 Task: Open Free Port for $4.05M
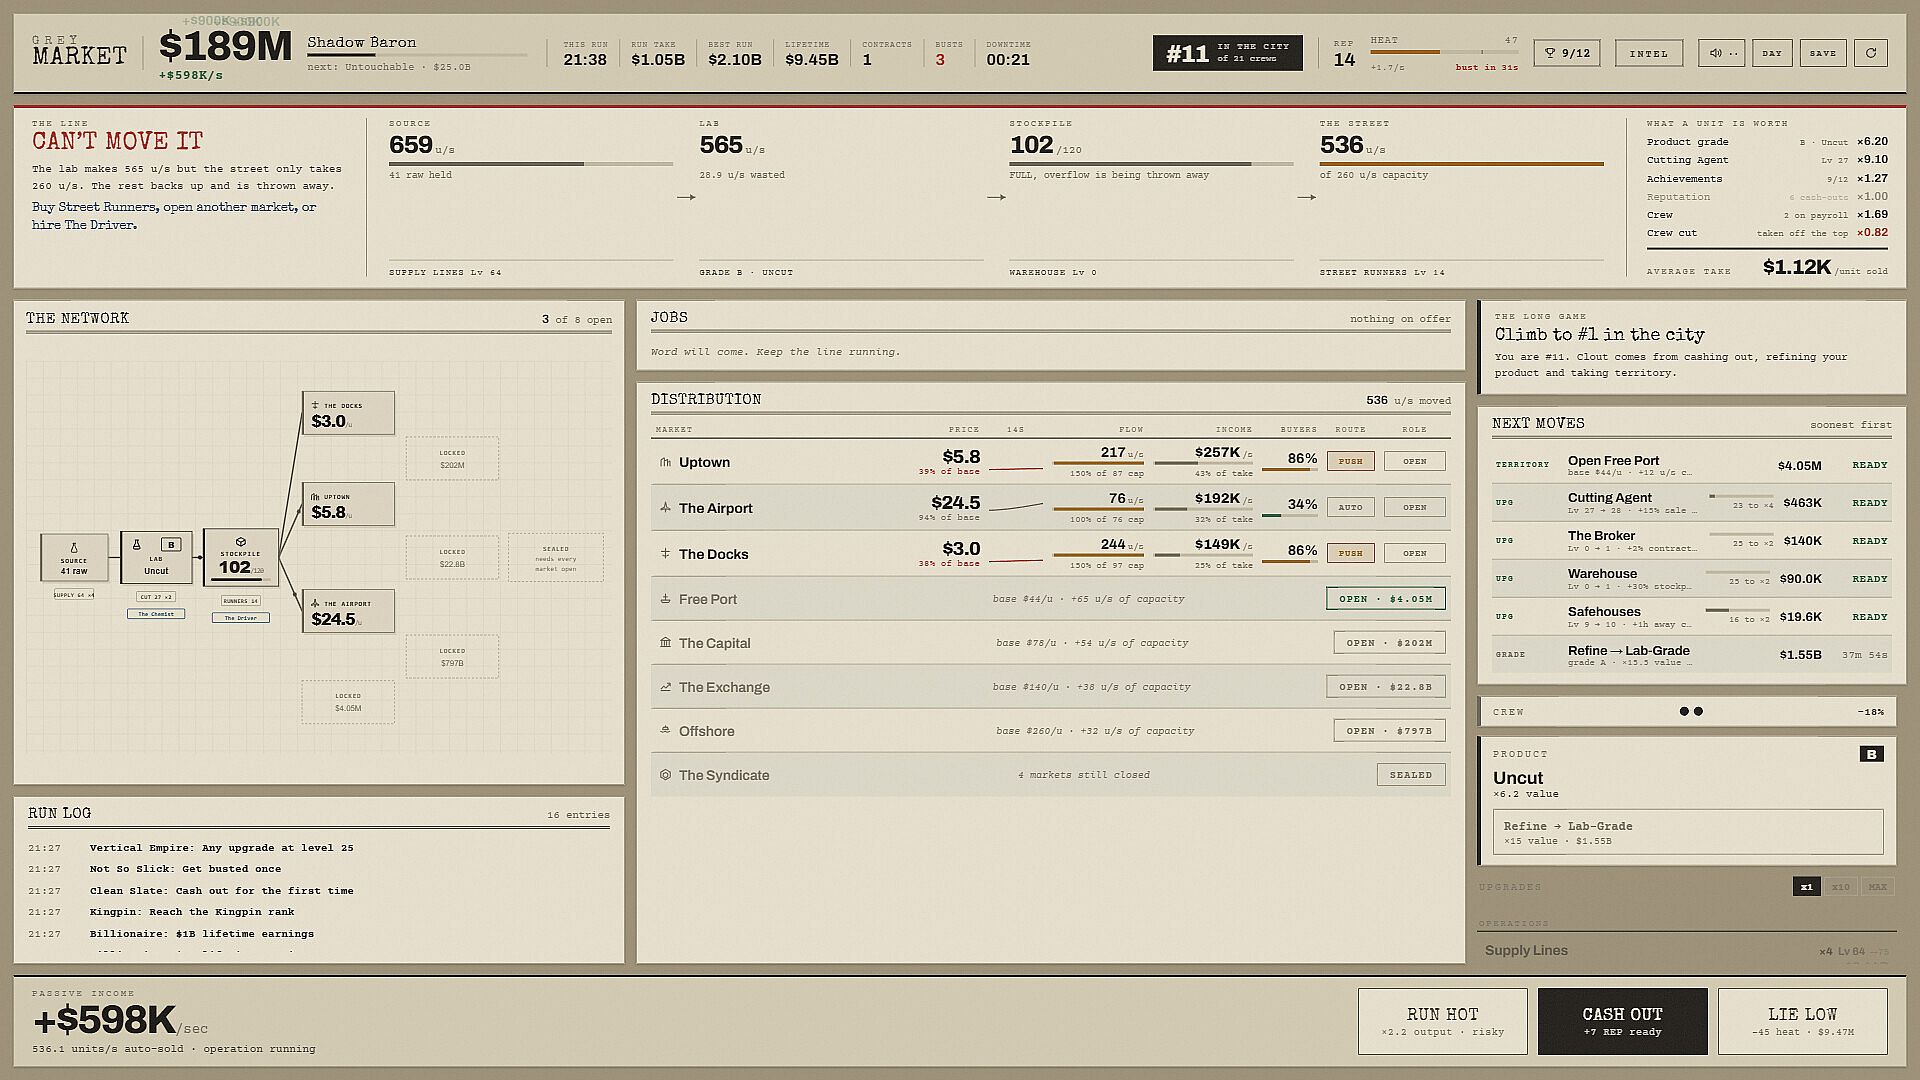[x=1385, y=599]
